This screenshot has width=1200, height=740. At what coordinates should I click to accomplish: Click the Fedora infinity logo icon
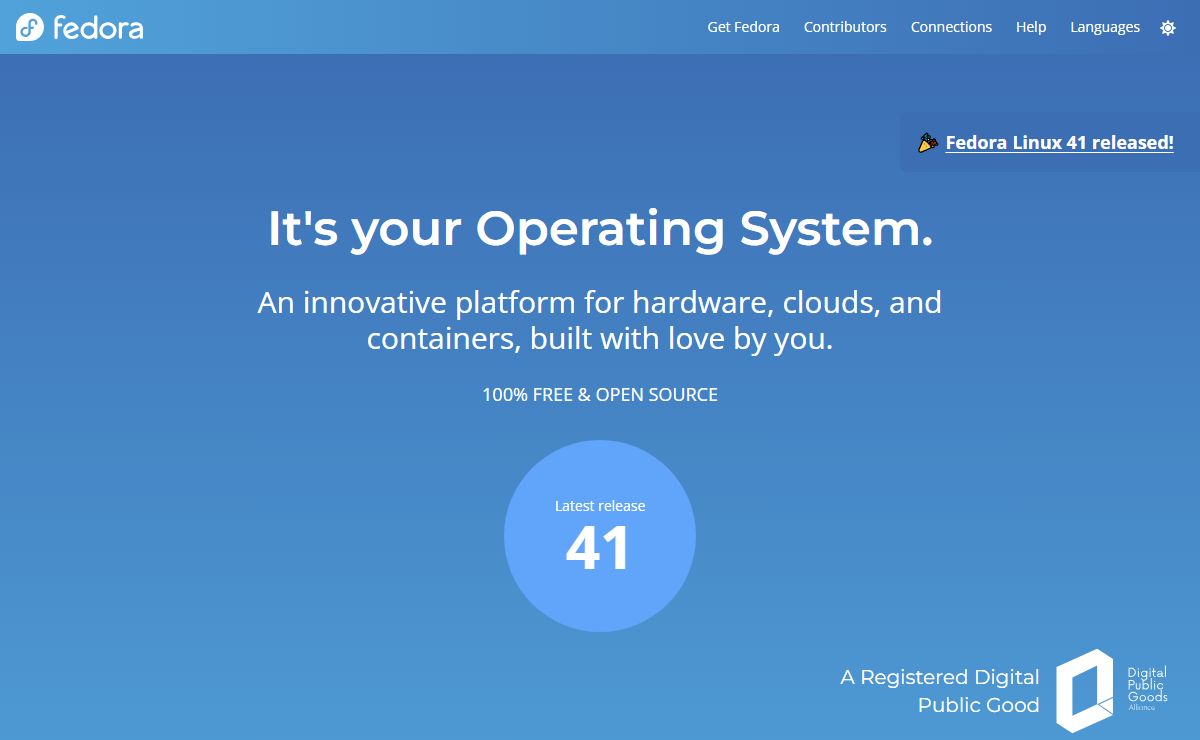[30, 28]
